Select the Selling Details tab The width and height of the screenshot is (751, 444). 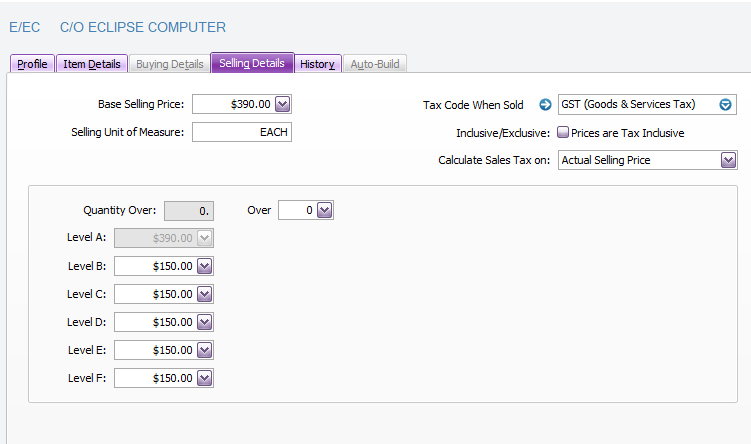[252, 64]
